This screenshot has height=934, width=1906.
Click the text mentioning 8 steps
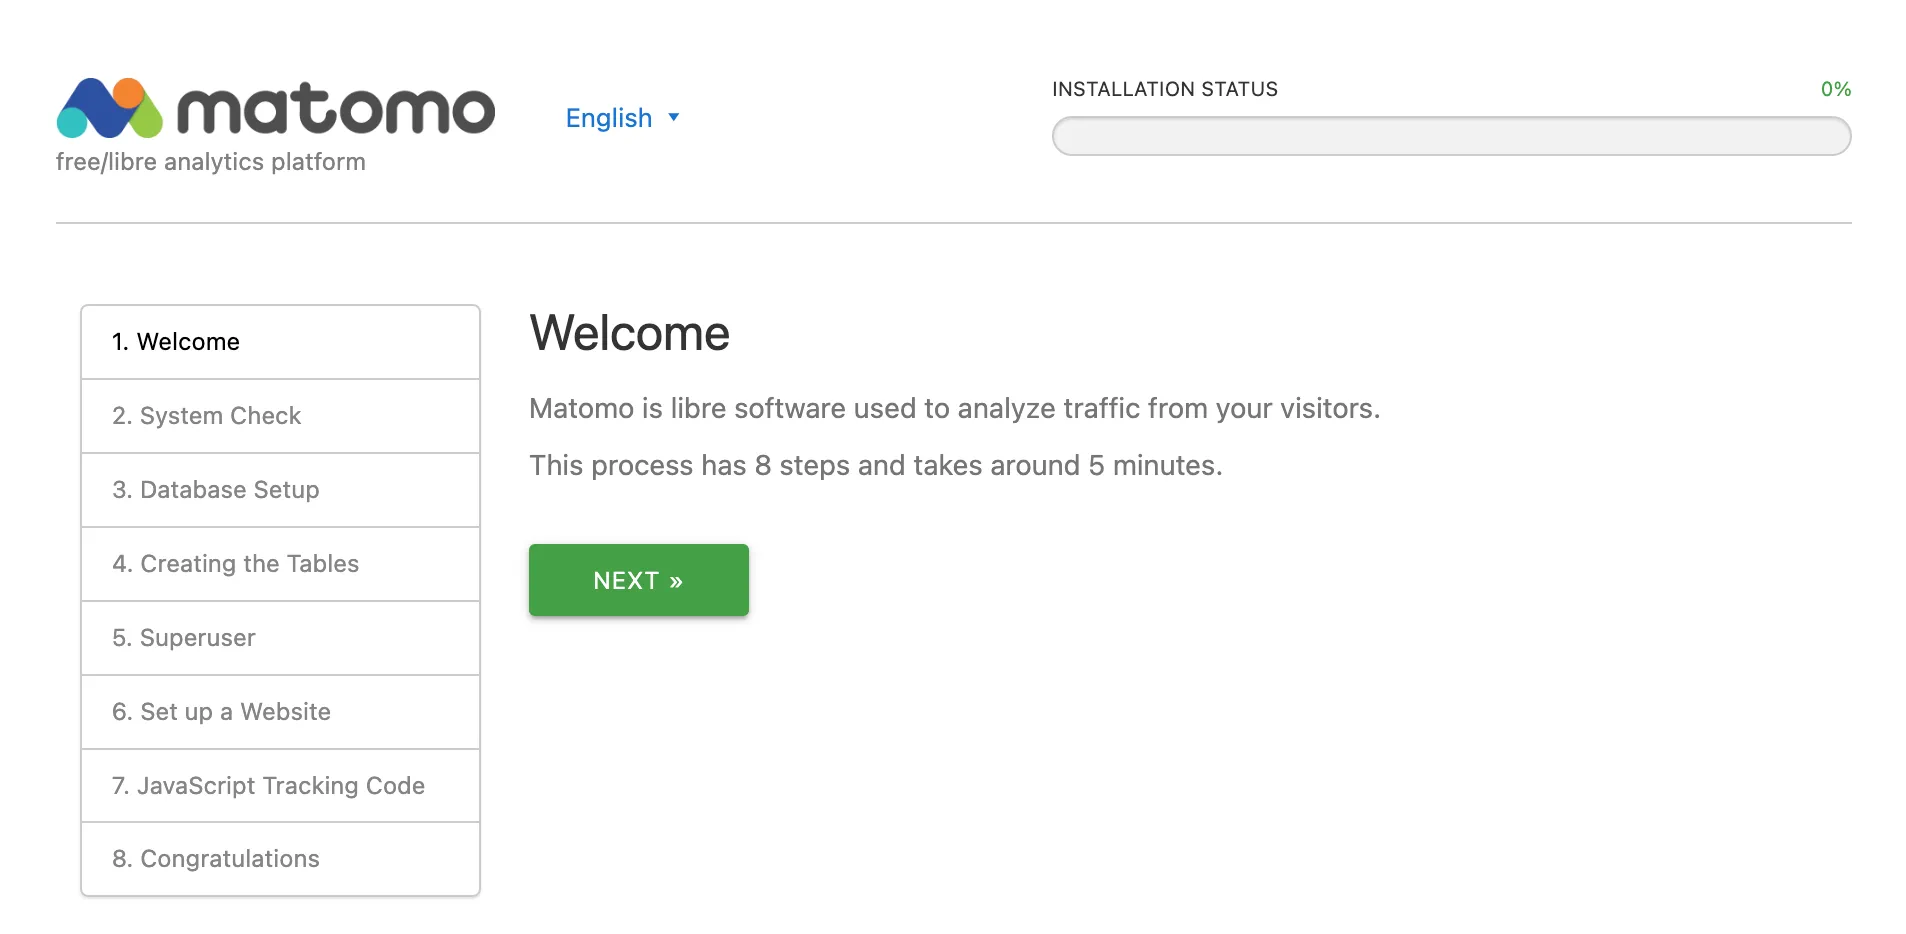pos(875,465)
